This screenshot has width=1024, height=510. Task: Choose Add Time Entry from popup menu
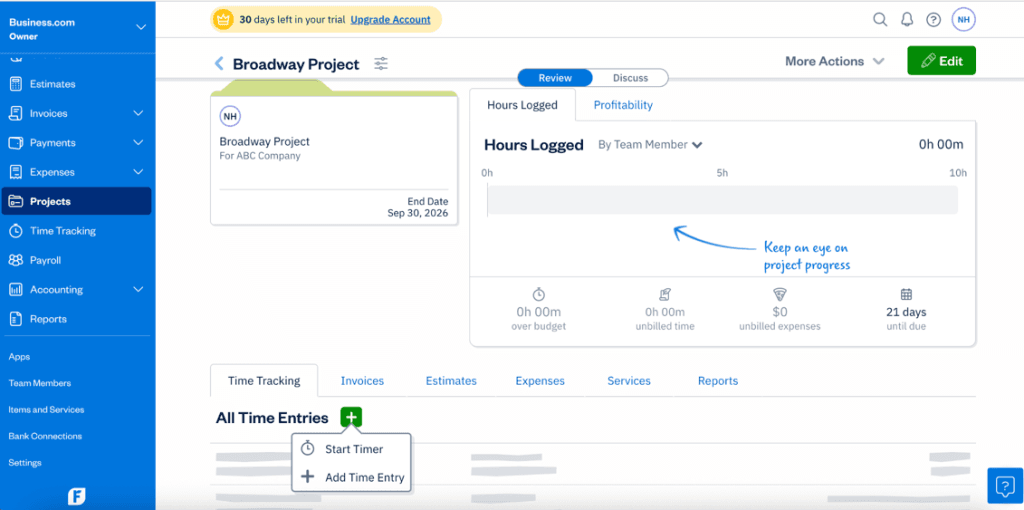[351, 477]
